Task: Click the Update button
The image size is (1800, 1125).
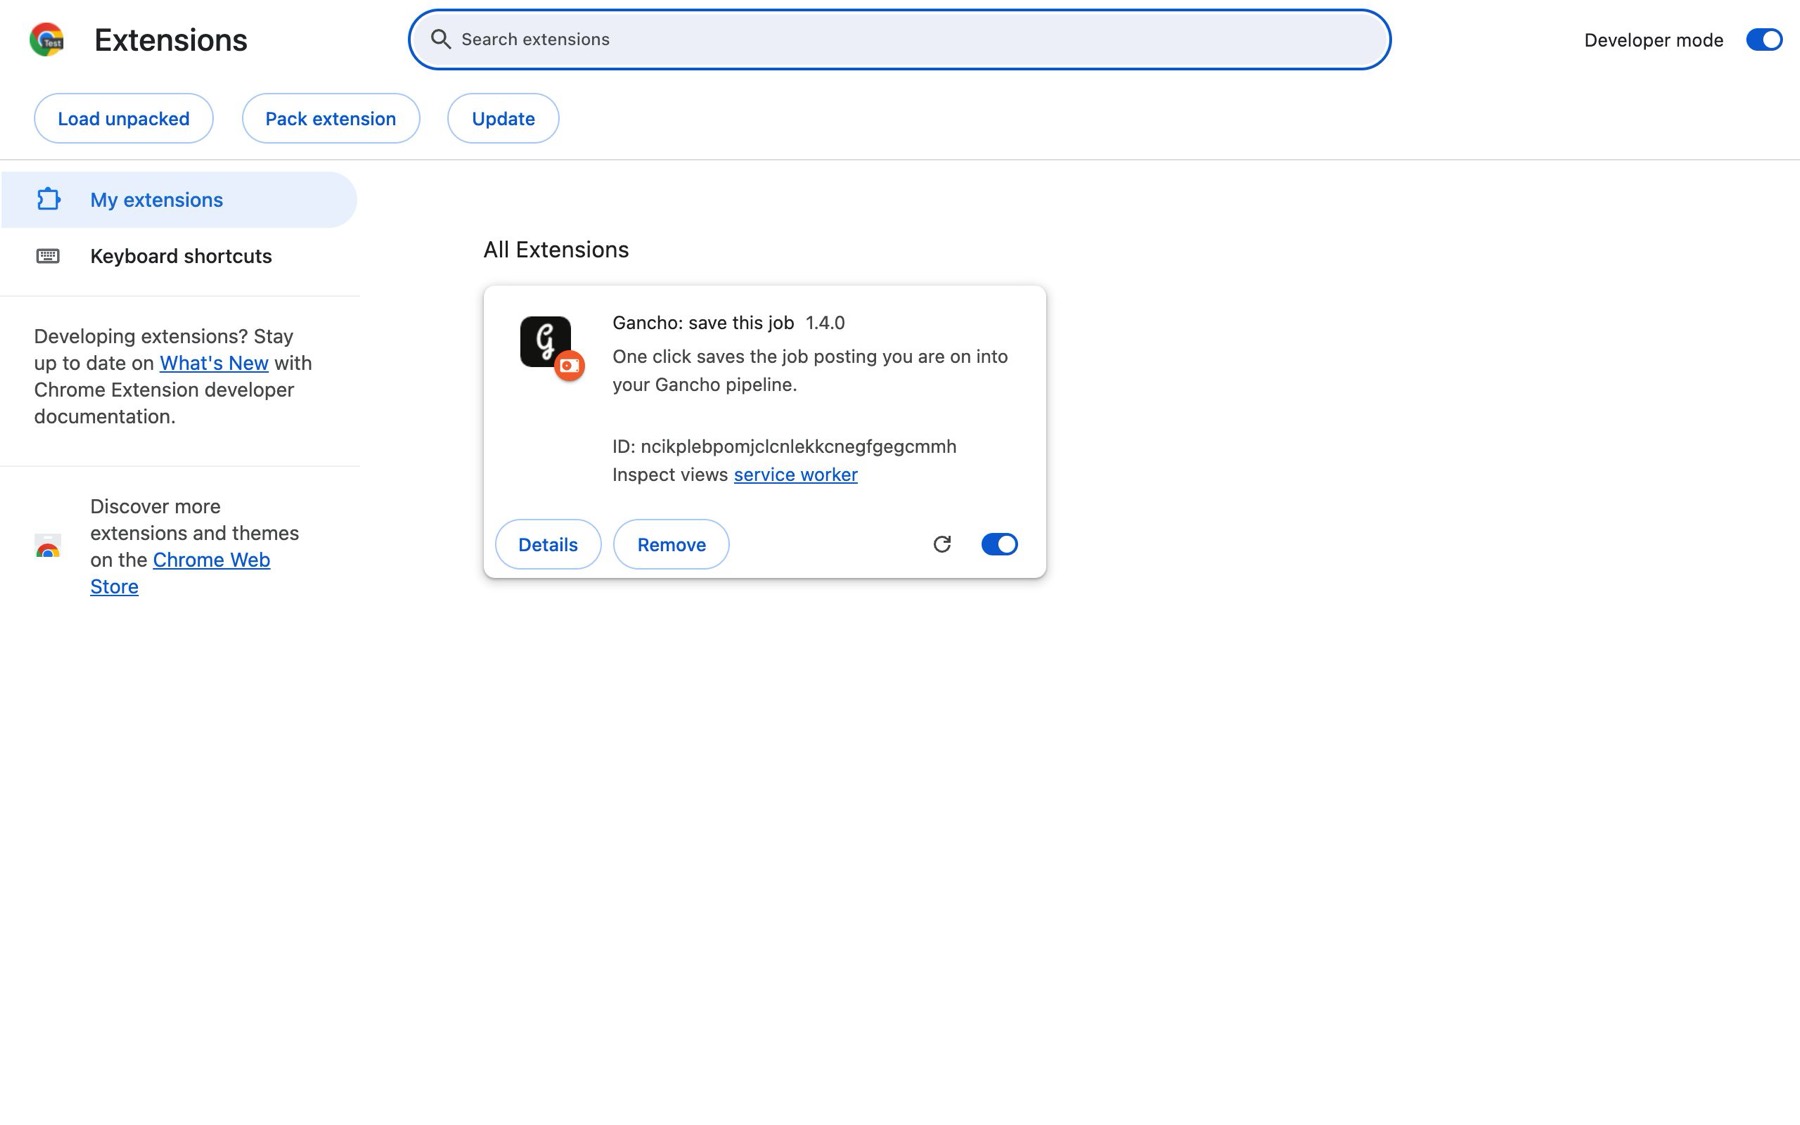Action: point(503,118)
